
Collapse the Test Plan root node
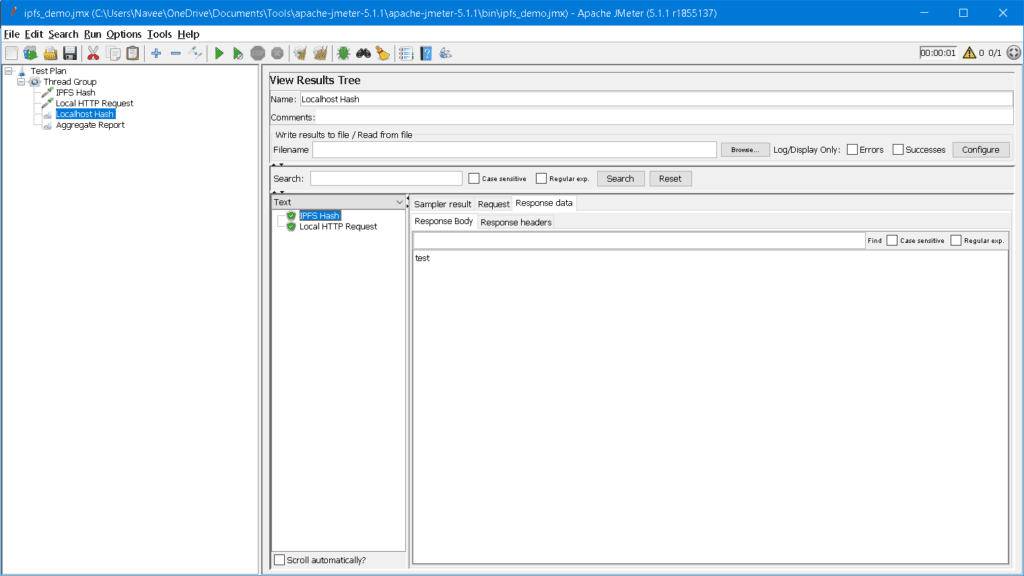click(x=8, y=71)
